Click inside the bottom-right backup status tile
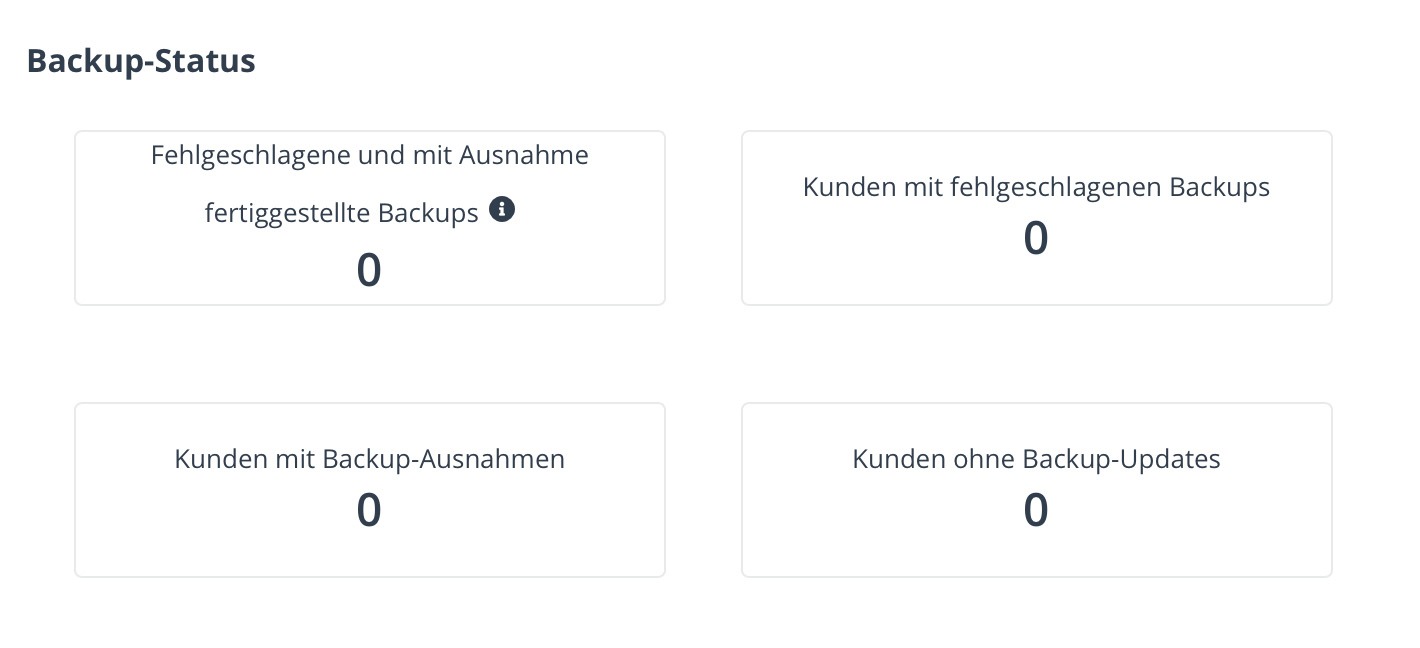The image size is (1420, 648). pos(1036,489)
